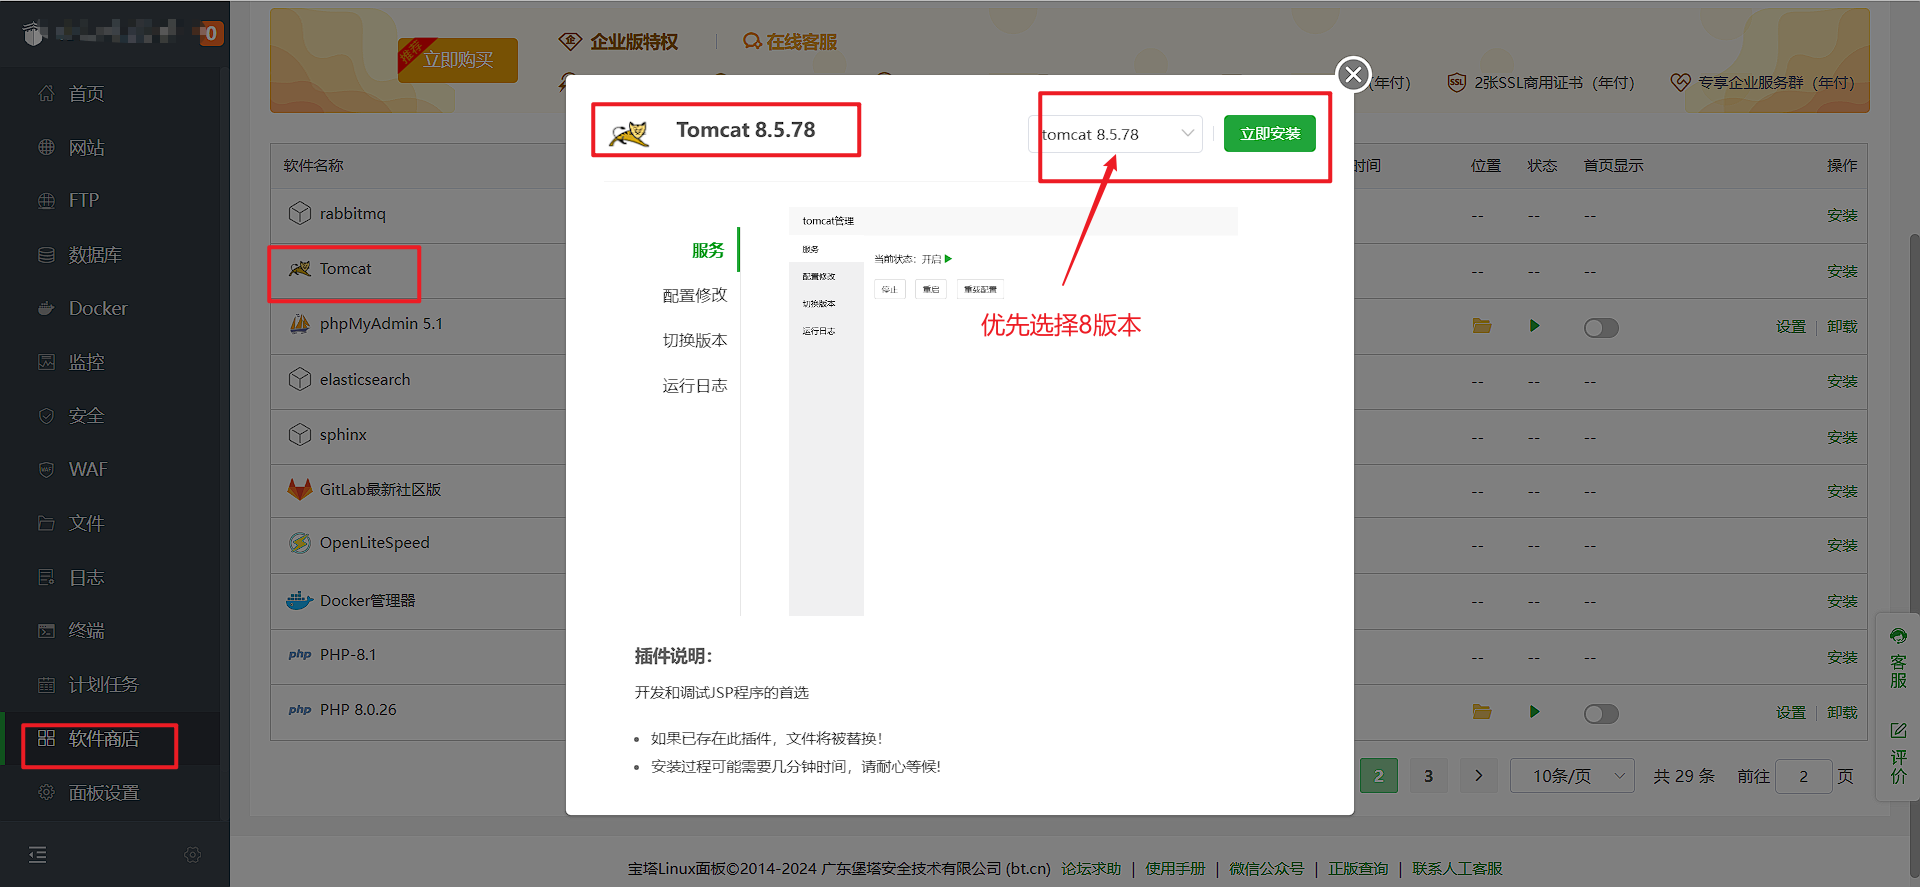The image size is (1920, 887).
Task: Click the GitLab fox icon
Action: (300, 489)
